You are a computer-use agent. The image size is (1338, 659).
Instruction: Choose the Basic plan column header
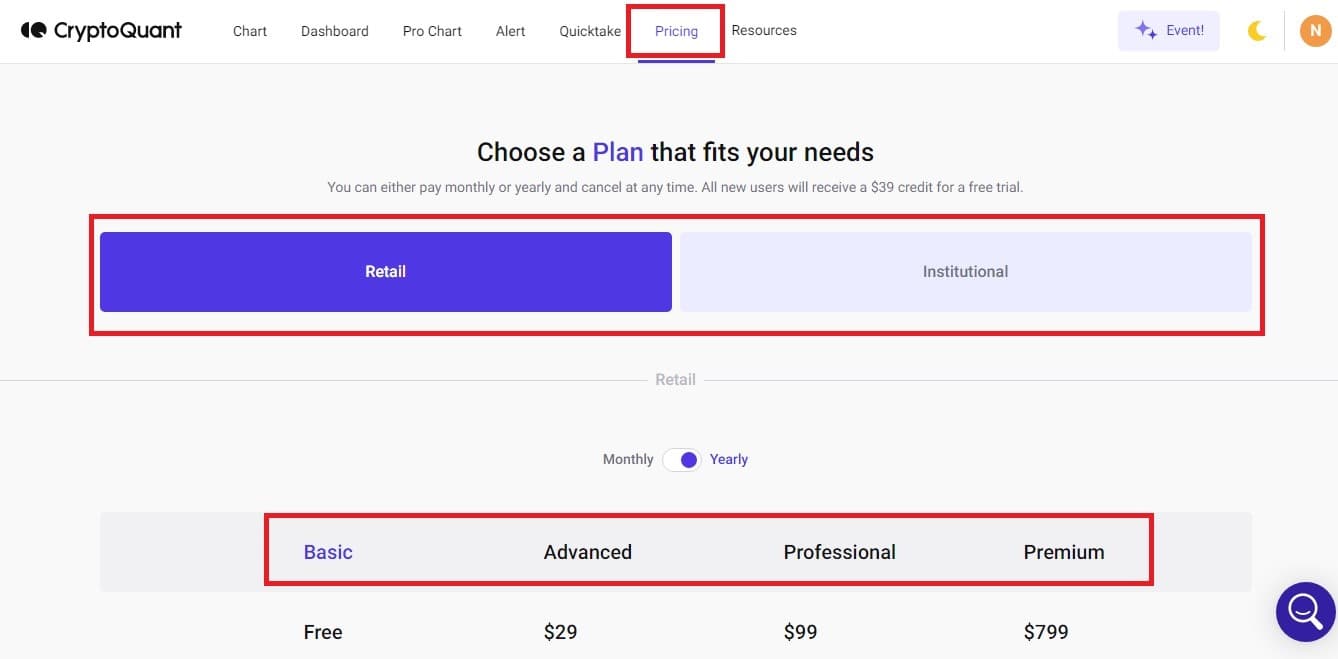[328, 552]
